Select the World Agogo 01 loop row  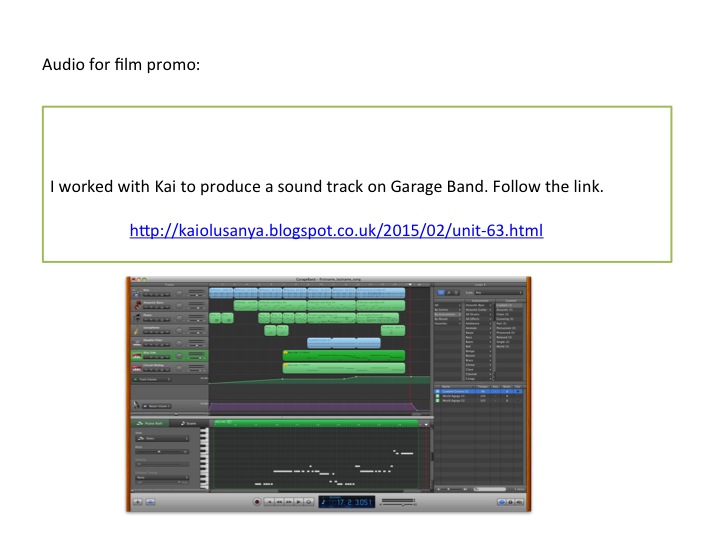(478, 396)
